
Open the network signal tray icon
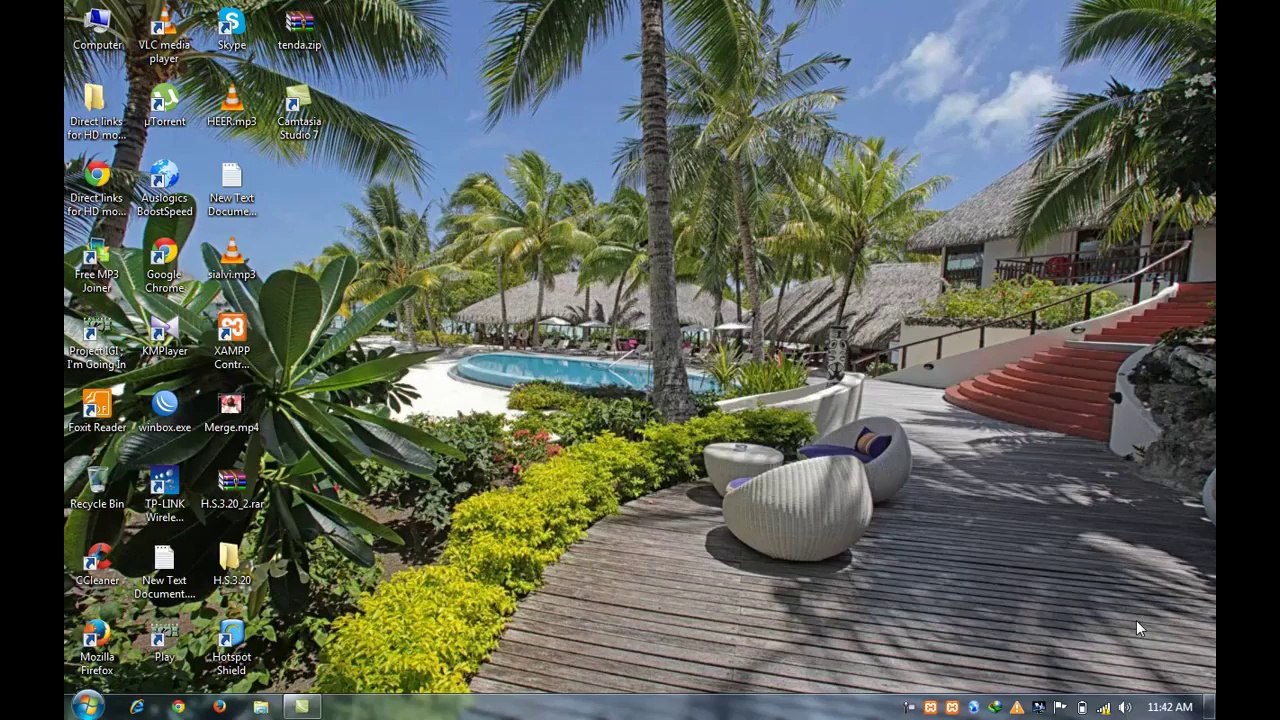click(x=1104, y=708)
